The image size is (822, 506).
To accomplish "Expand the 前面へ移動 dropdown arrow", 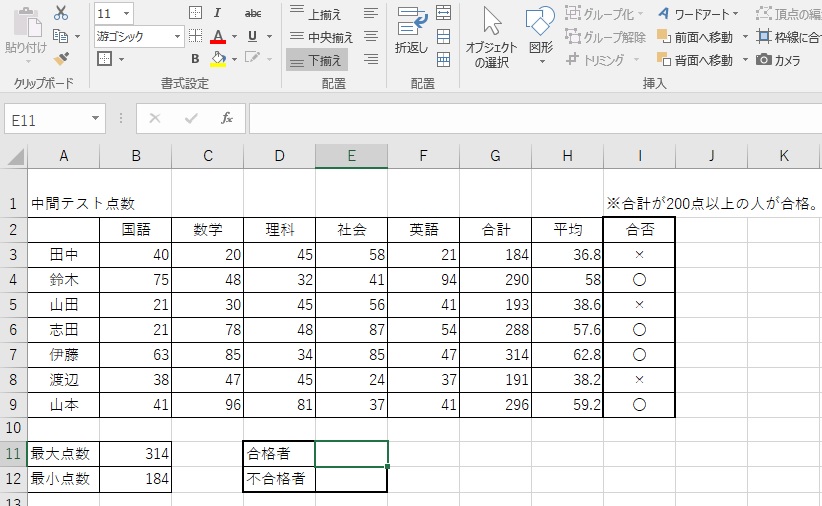I will pyautogui.click(x=745, y=37).
